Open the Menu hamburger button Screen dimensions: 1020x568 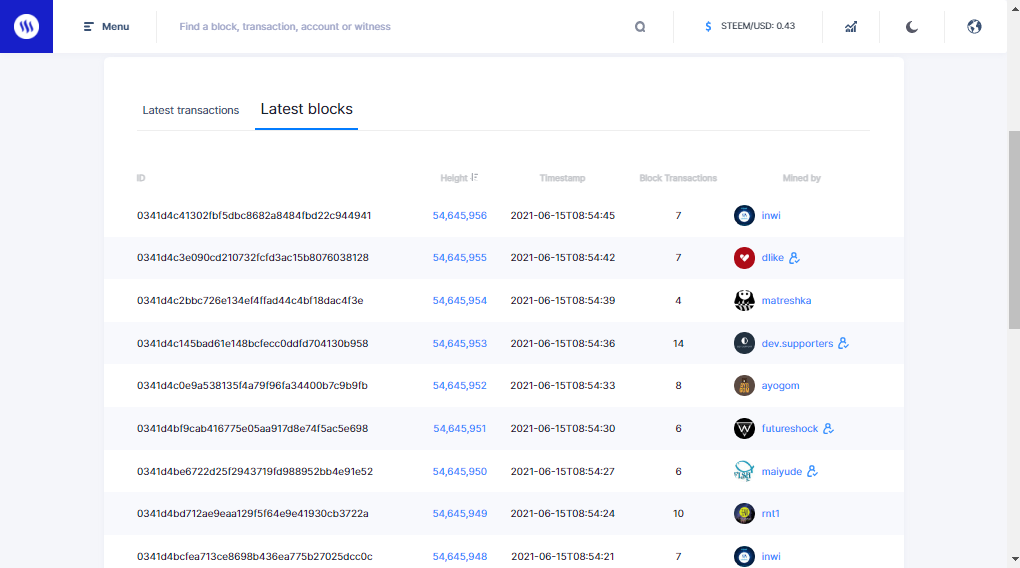pyautogui.click(x=106, y=27)
